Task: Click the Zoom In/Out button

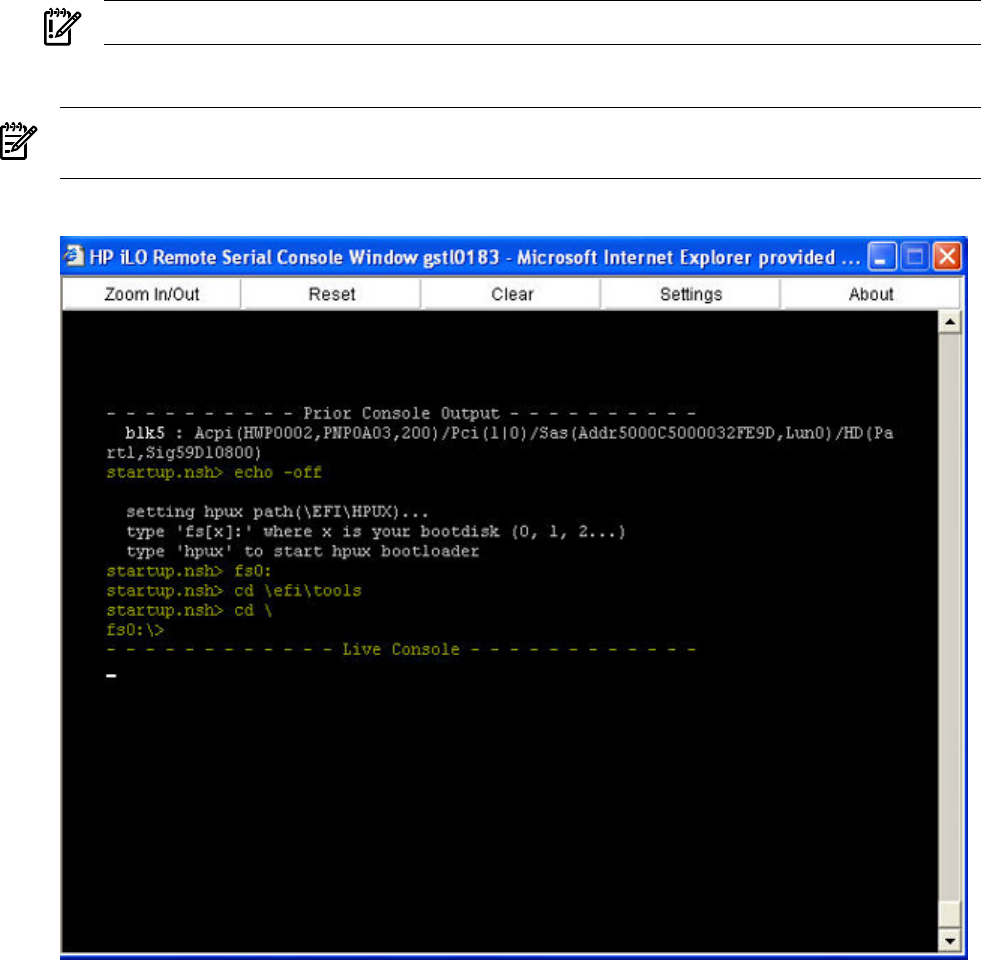Action: pyautogui.click(x=151, y=294)
